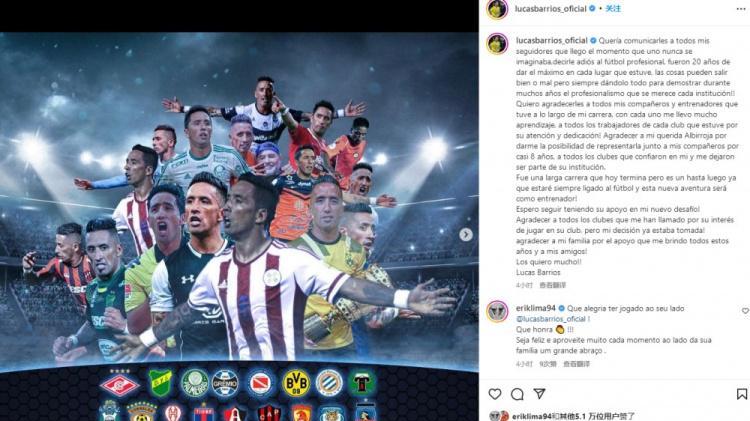Follow lucasbarrios_oficial via 关注 link
750x421 pixels.
pyautogui.click(x=613, y=9)
